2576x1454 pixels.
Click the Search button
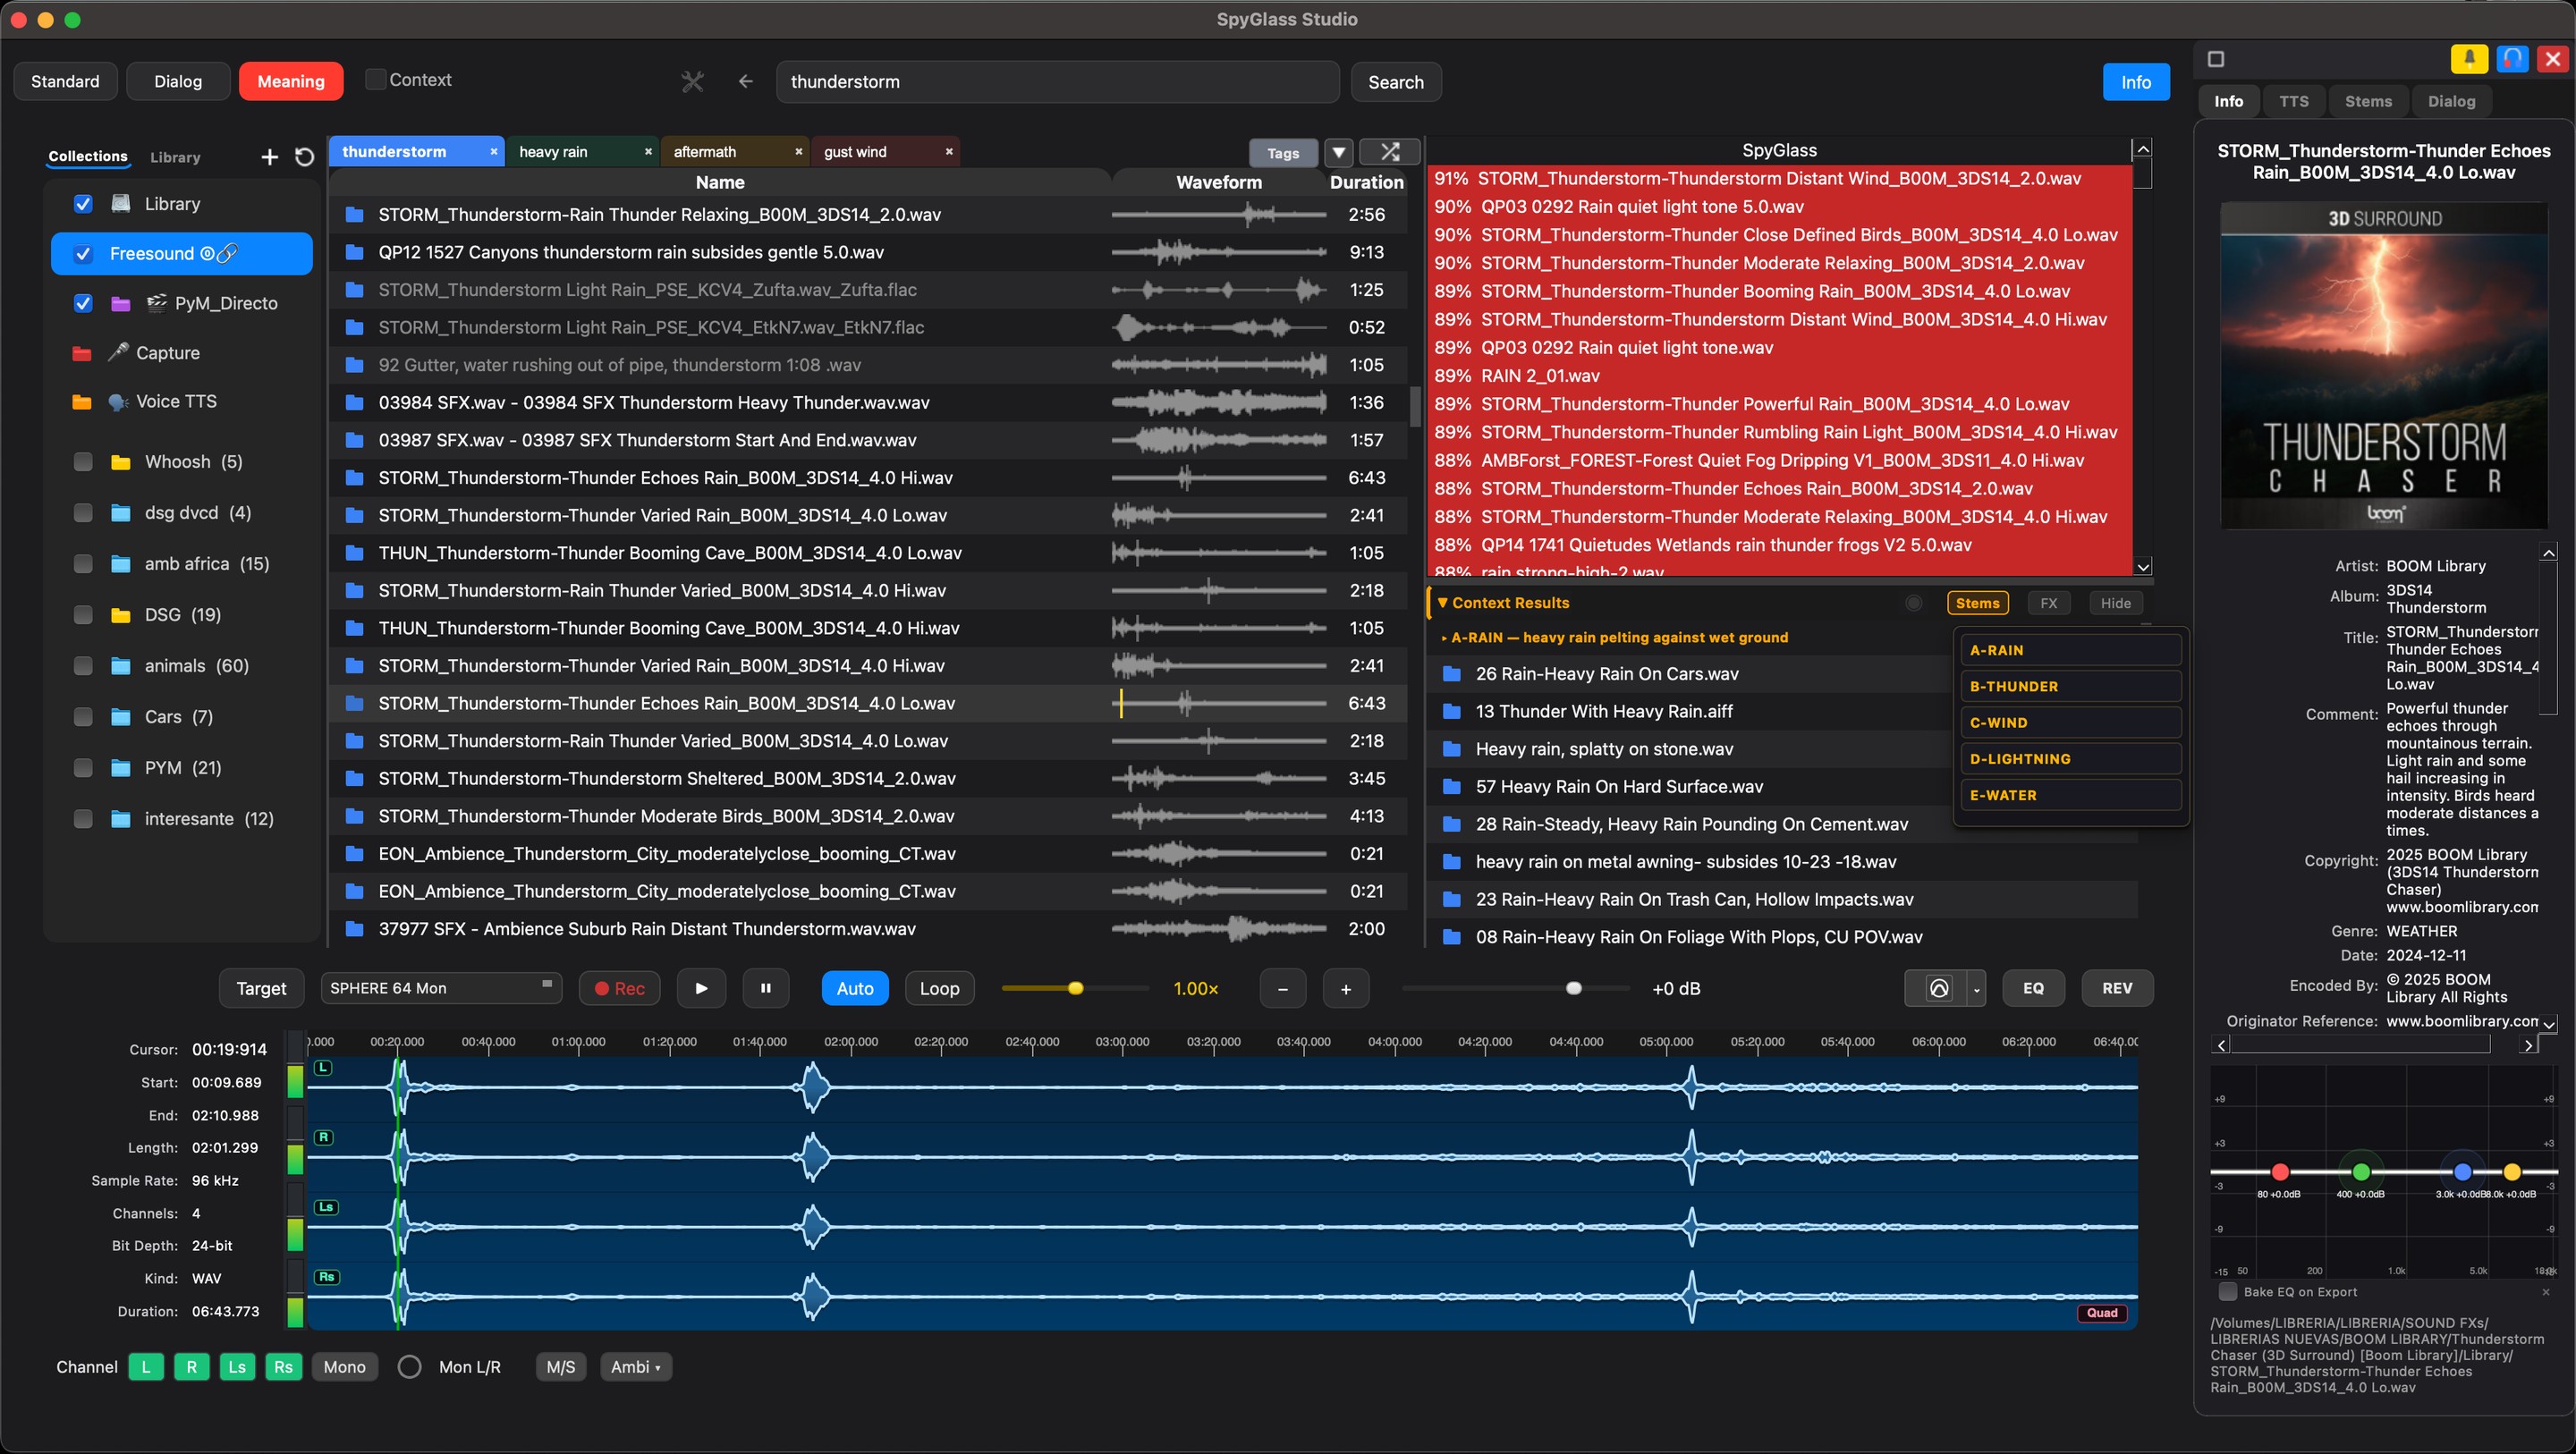(1396, 82)
